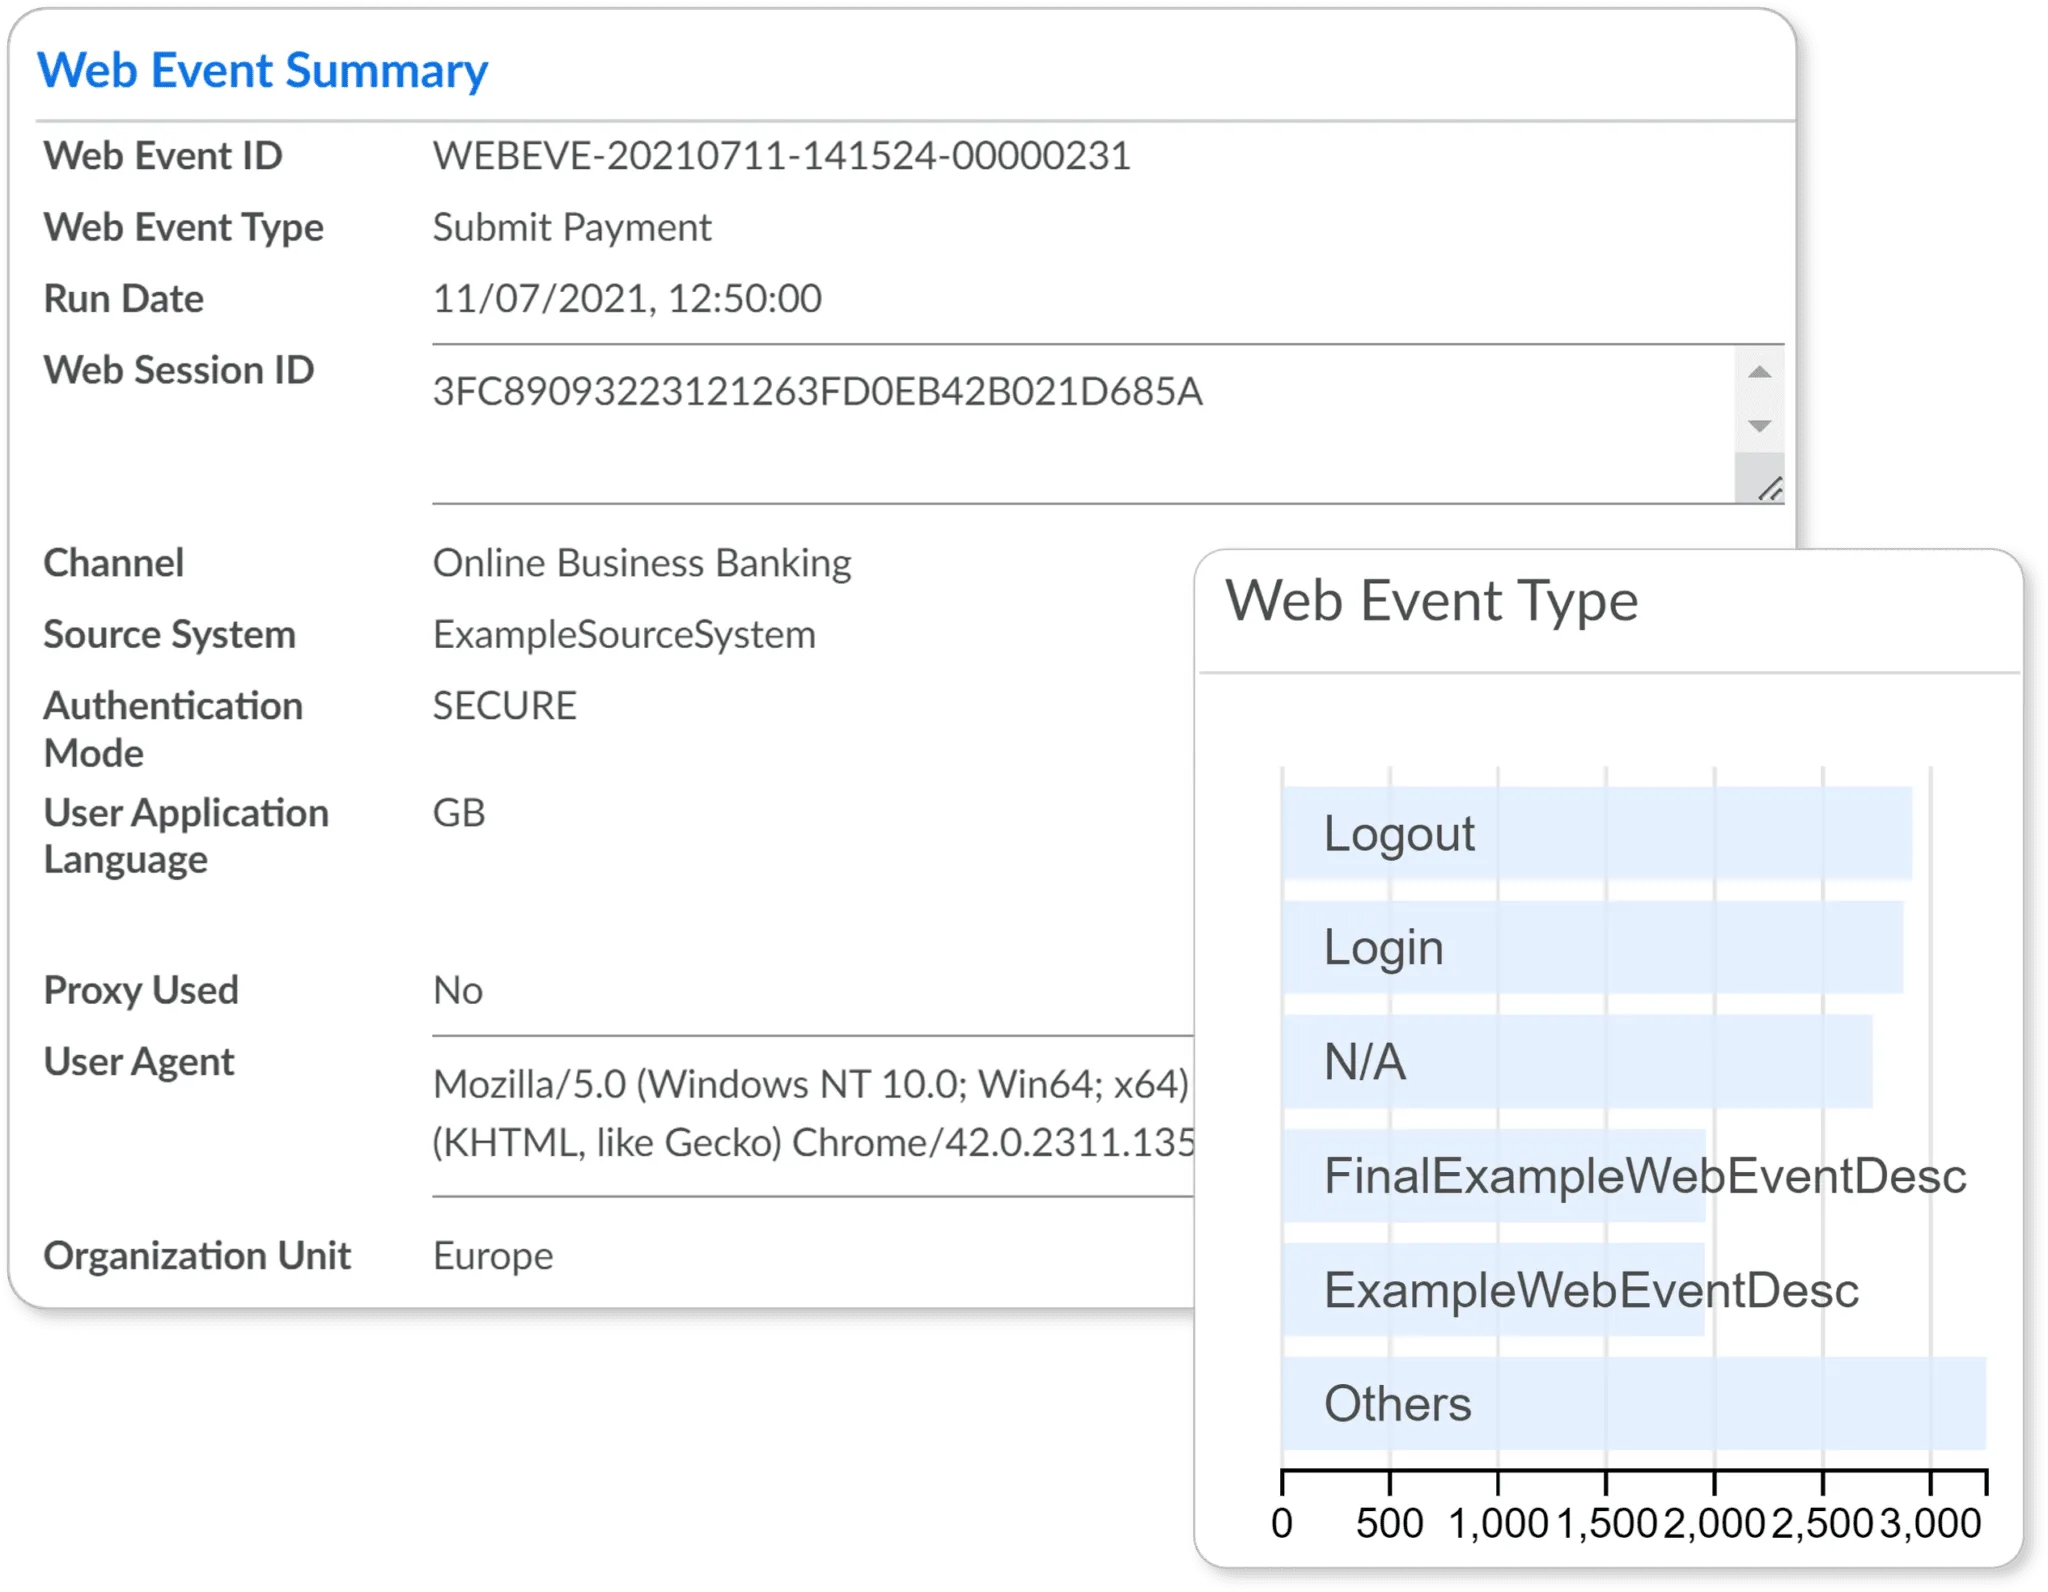Click the Web Session ID scroll up arrow
The width and height of the screenshot is (2048, 1592).
[1759, 372]
